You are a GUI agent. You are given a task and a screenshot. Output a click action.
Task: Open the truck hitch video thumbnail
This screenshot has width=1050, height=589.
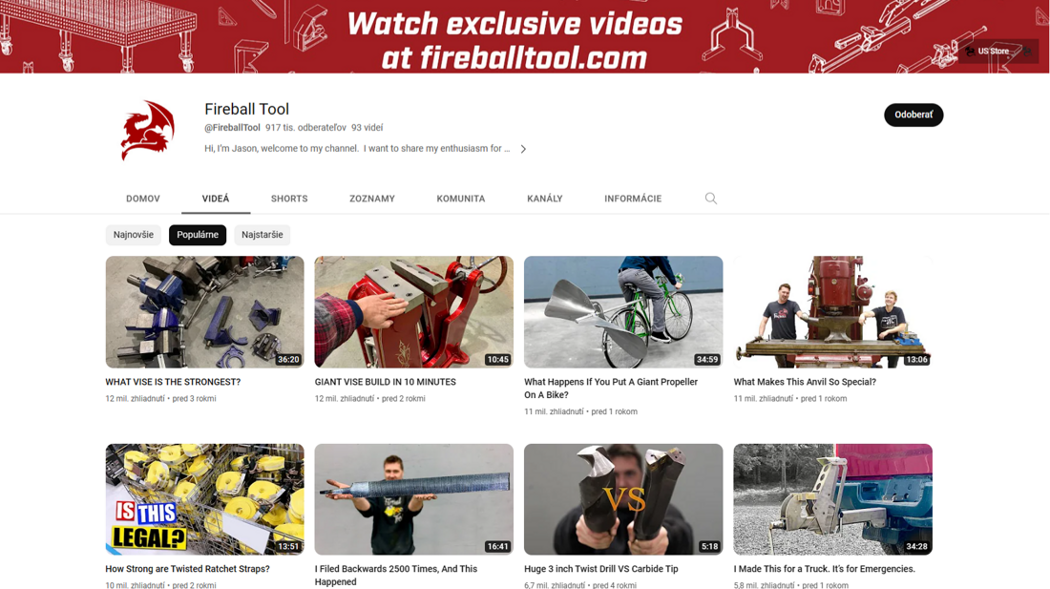pos(832,499)
